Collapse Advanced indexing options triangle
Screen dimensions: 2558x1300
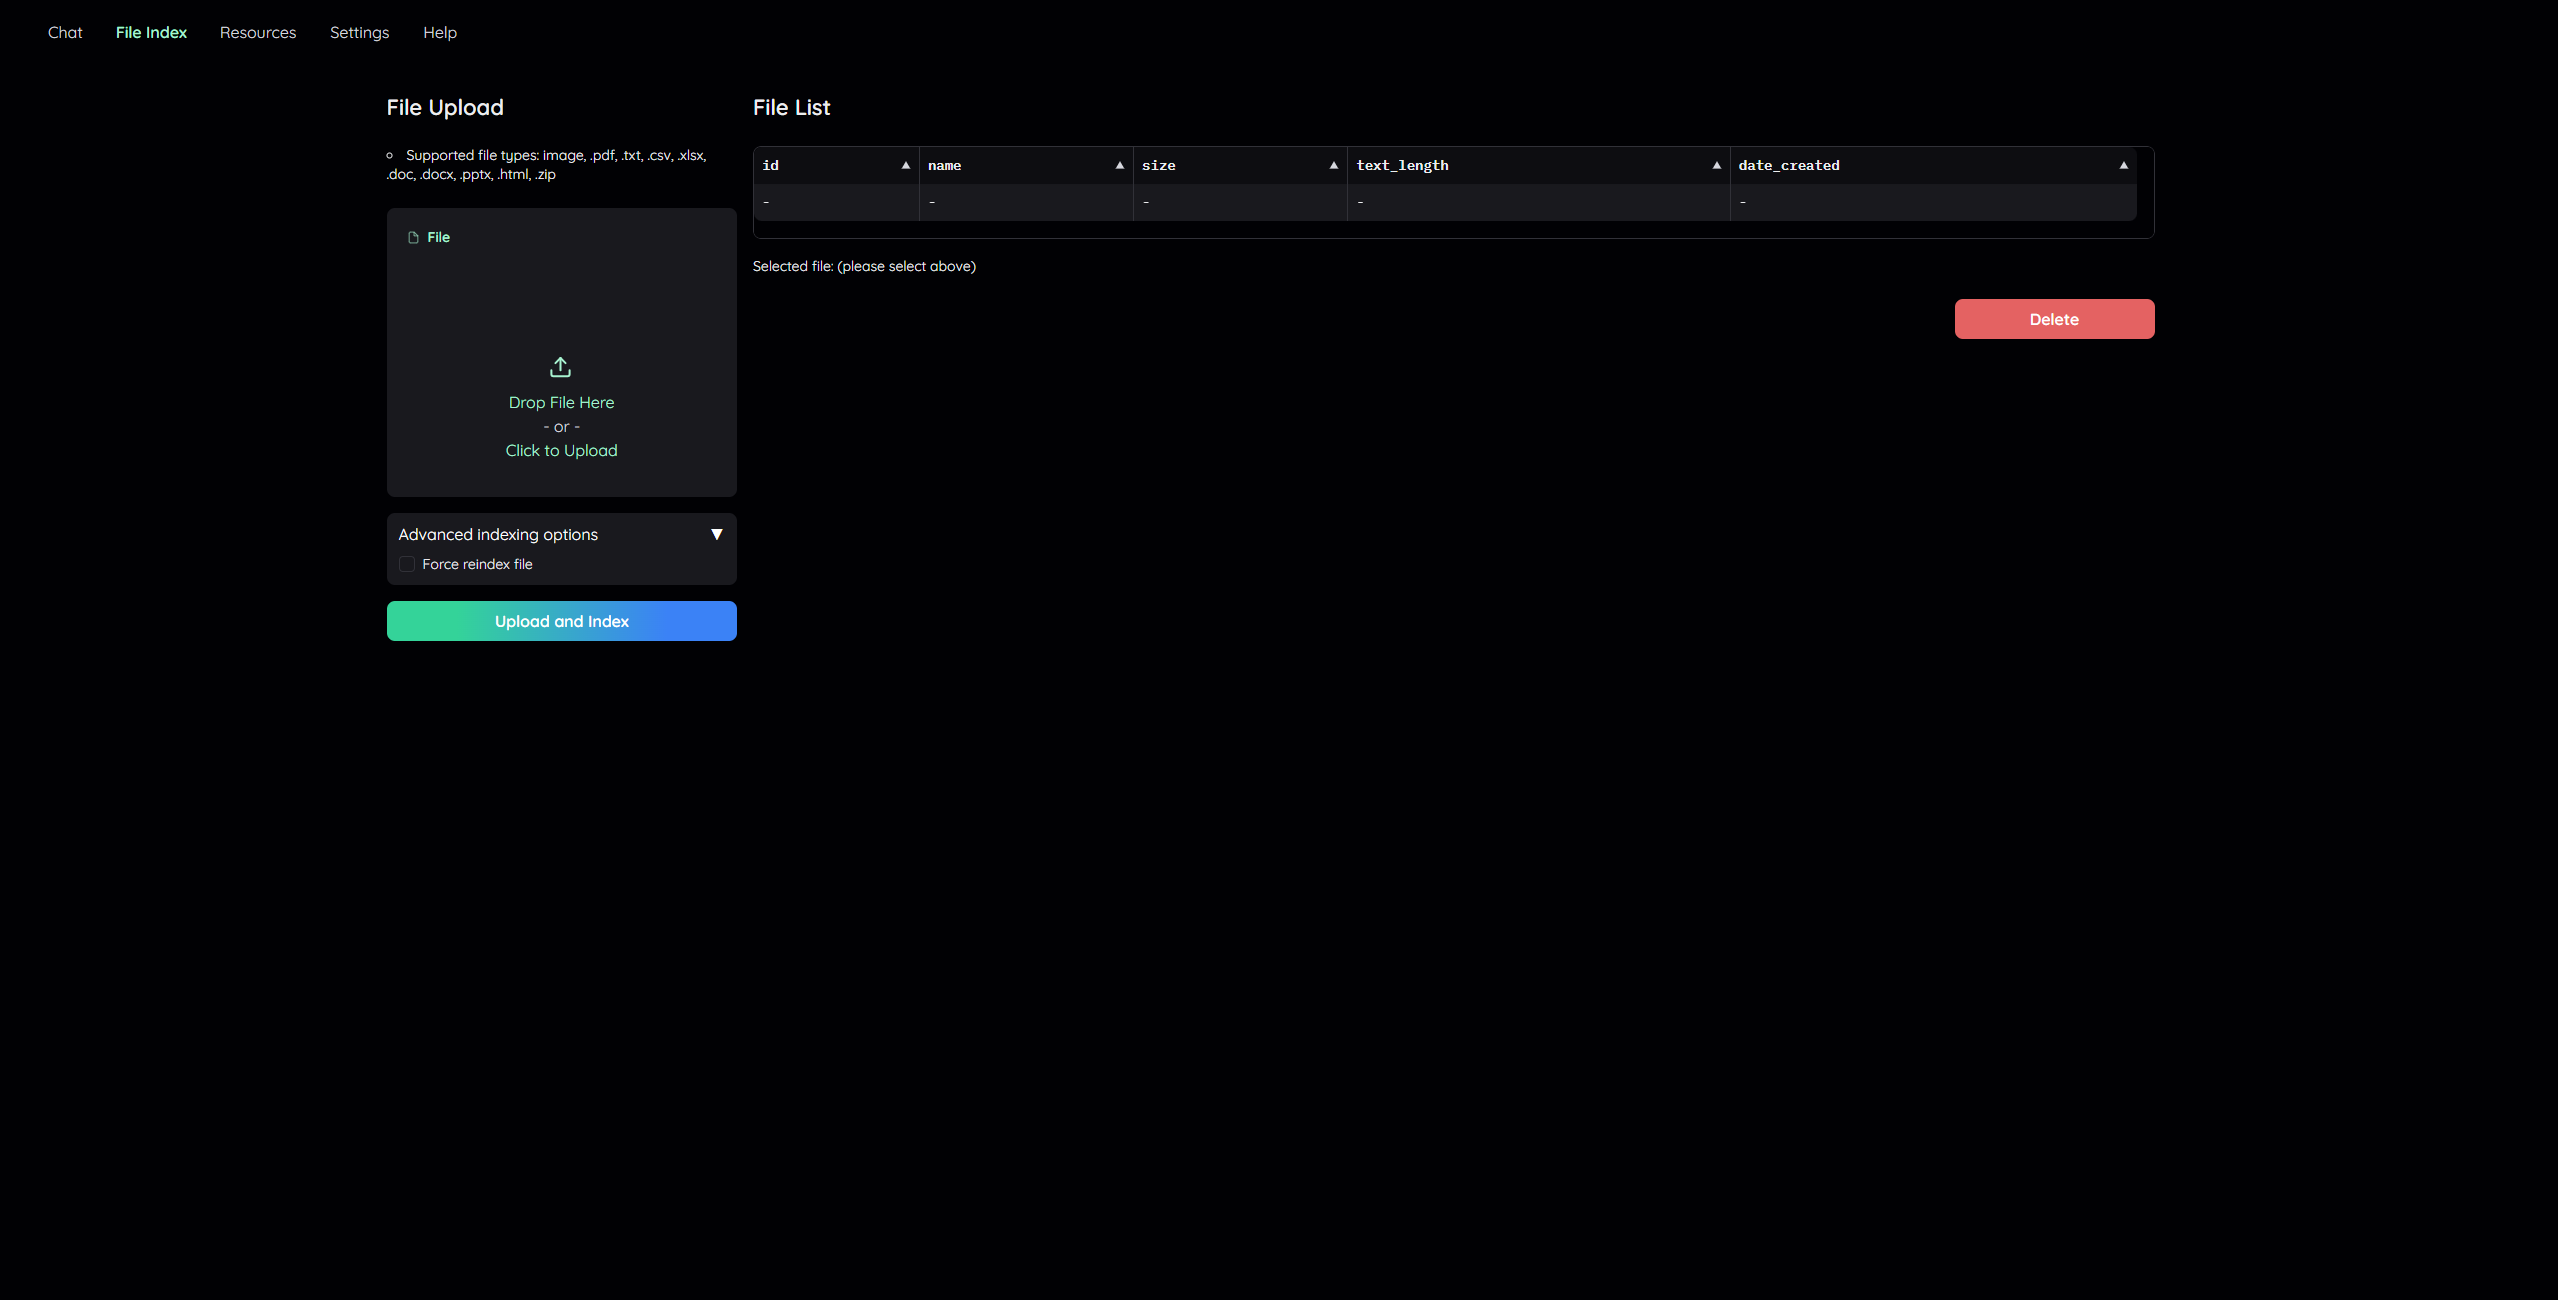(x=716, y=534)
